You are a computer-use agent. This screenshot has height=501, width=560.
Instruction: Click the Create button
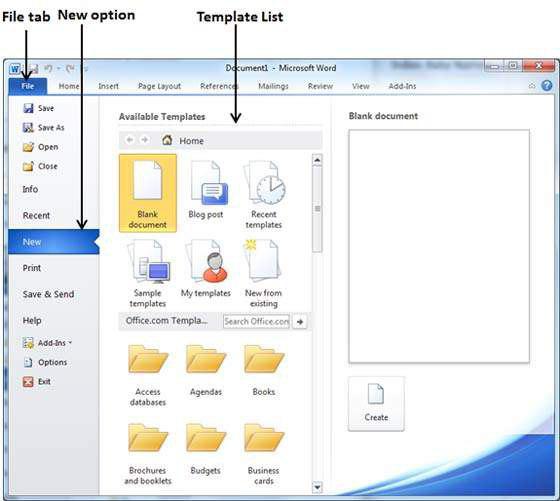tap(376, 404)
